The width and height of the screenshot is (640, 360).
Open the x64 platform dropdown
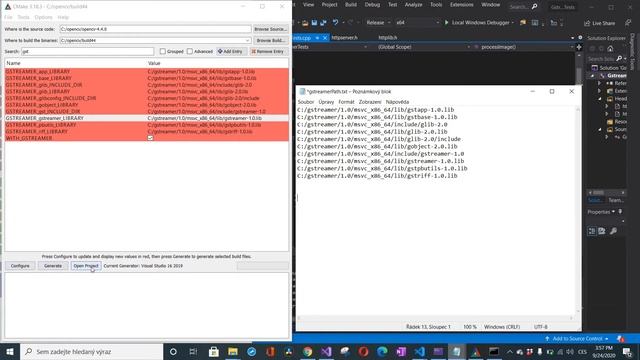[438, 23]
